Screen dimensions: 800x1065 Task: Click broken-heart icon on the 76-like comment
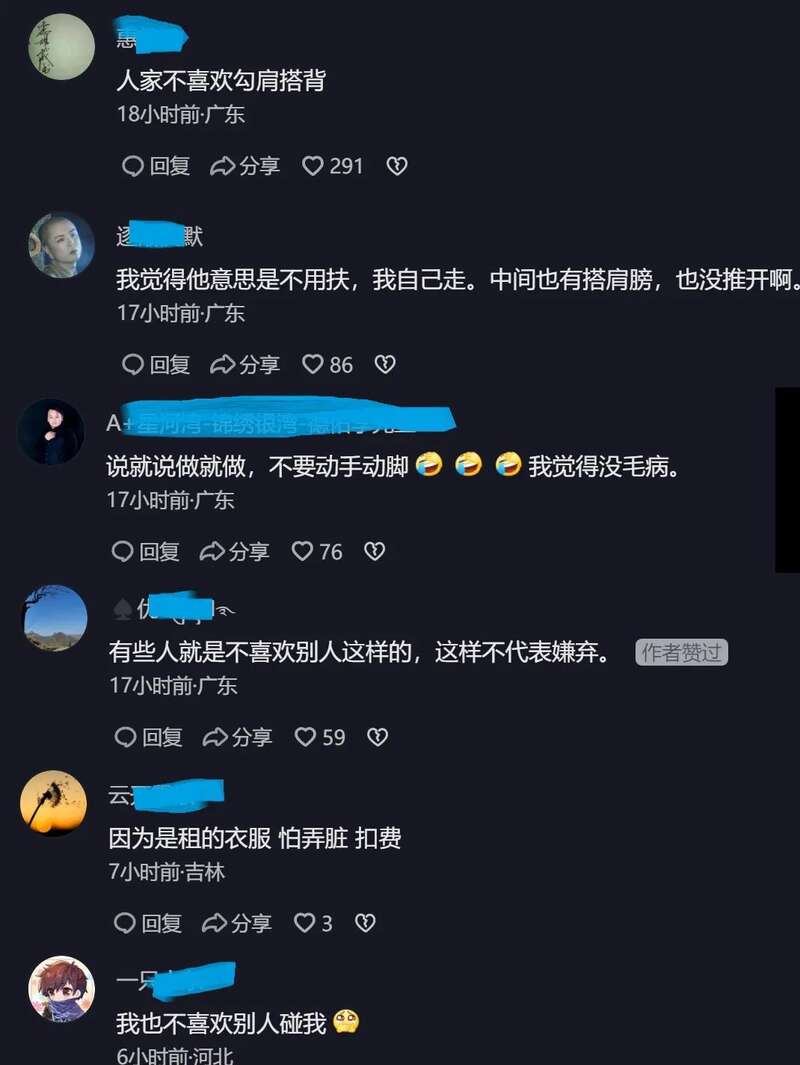(374, 551)
